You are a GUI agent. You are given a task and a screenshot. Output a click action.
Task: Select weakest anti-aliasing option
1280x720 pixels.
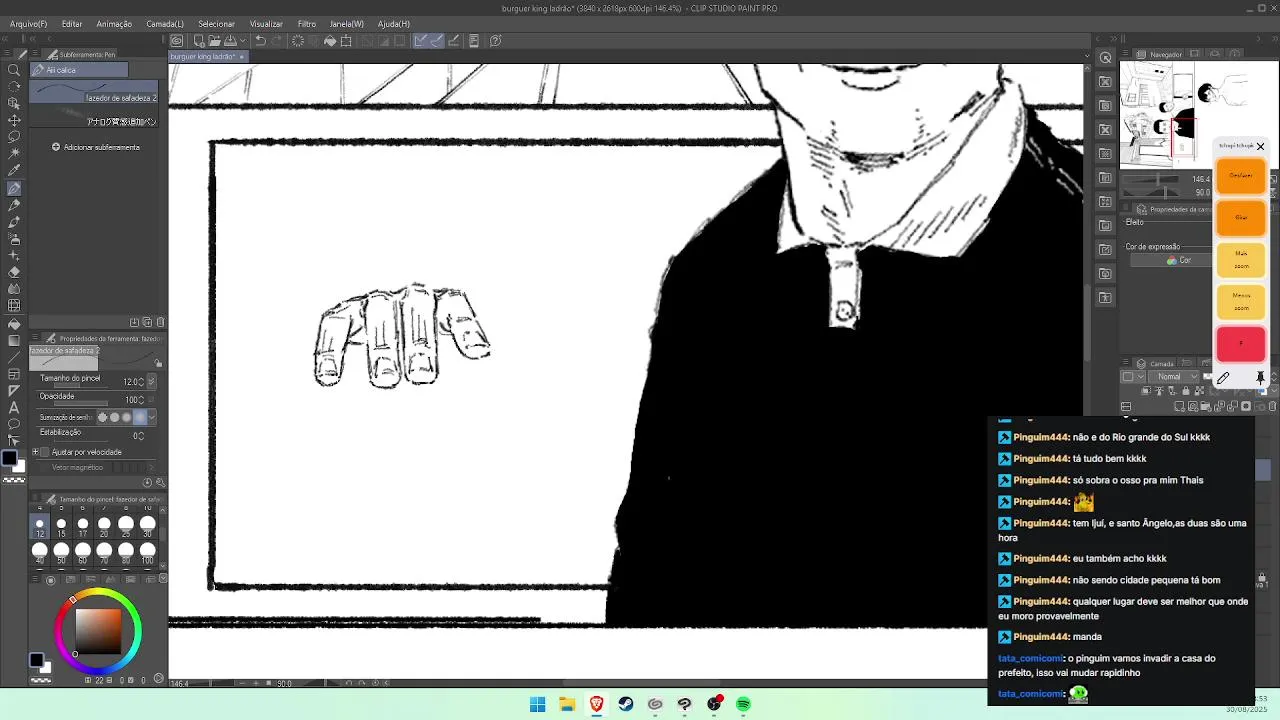(102, 417)
